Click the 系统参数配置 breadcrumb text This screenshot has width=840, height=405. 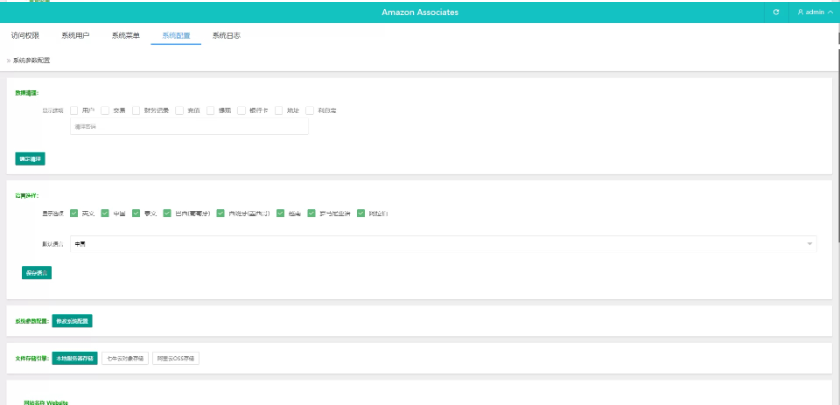(x=32, y=61)
